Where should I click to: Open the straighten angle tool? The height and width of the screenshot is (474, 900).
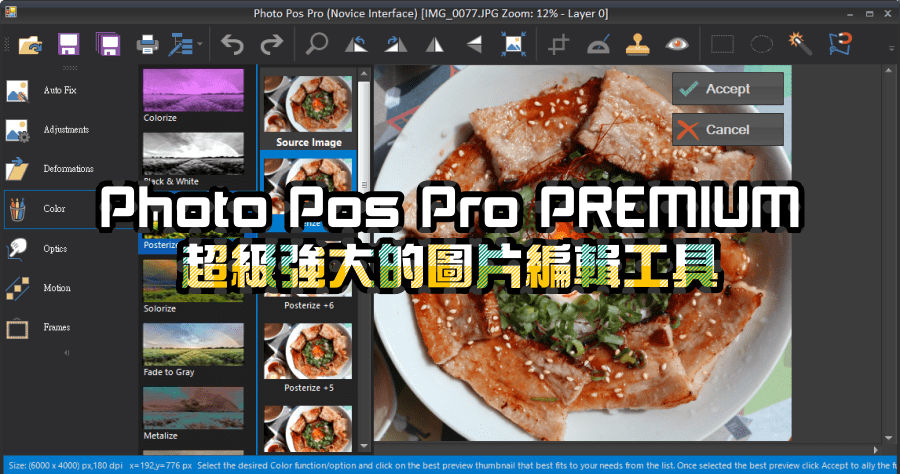point(598,44)
